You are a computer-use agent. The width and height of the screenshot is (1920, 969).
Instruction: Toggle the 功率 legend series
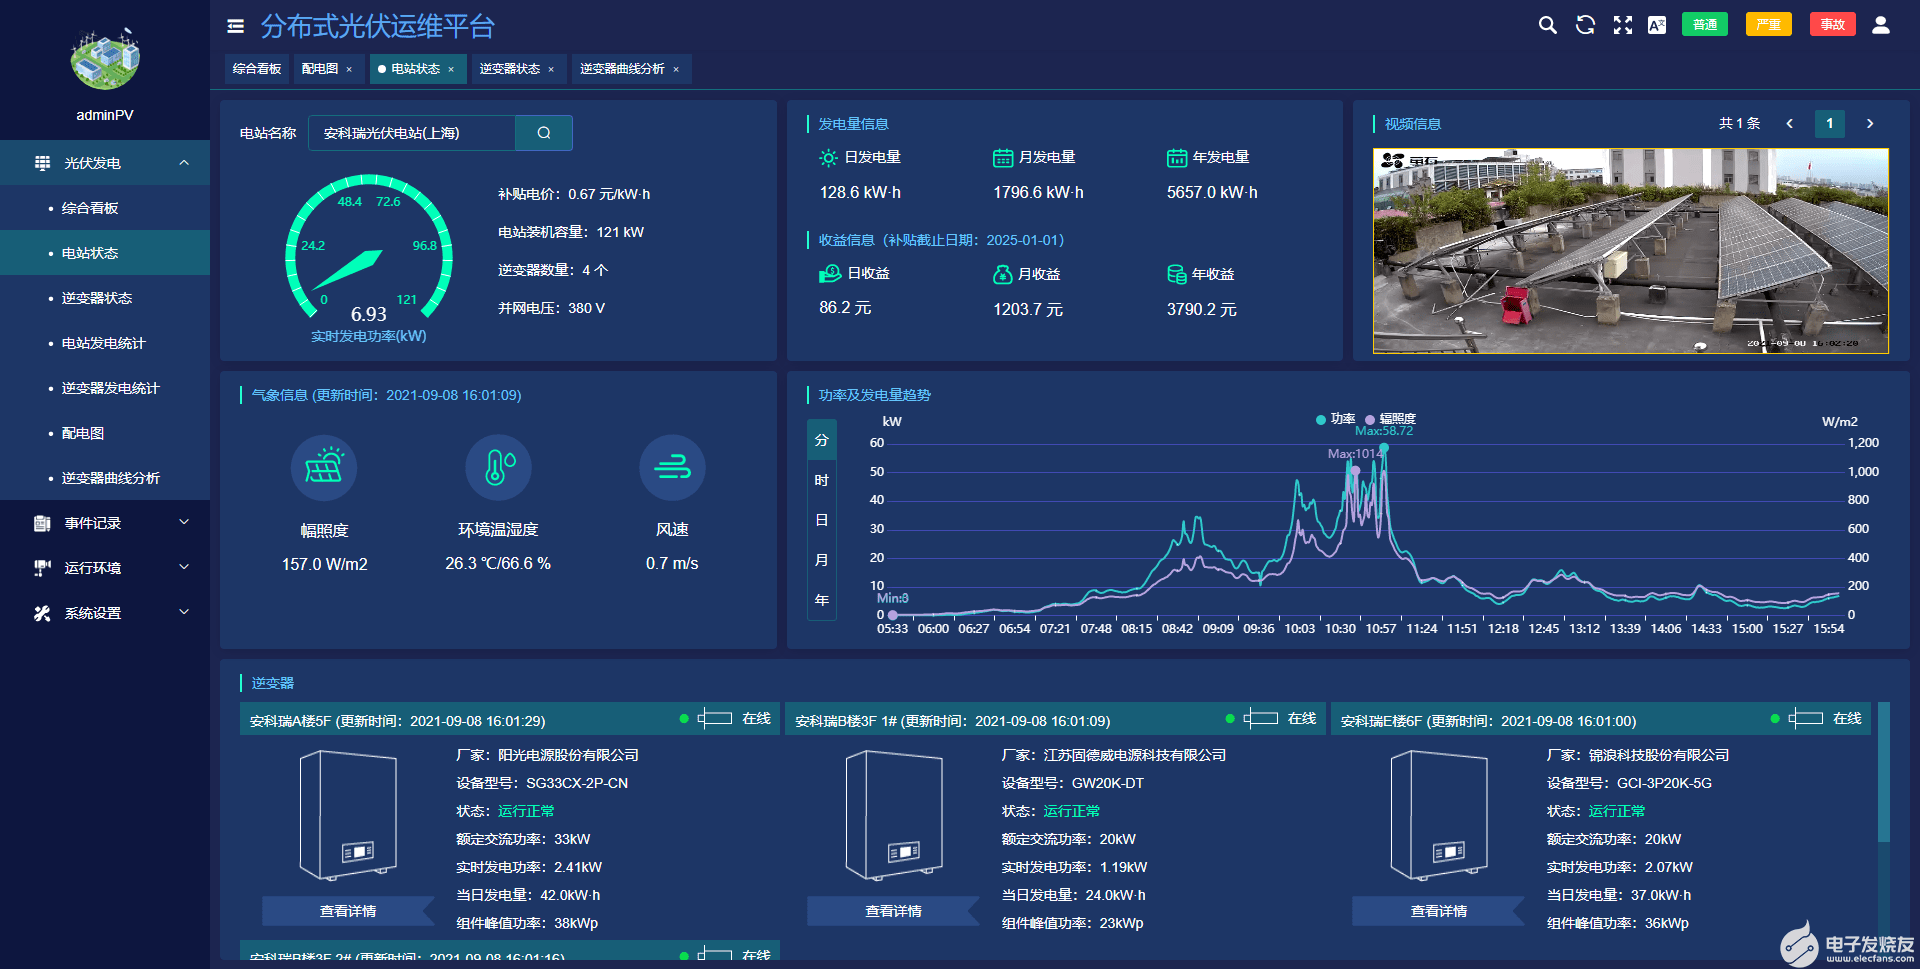(1336, 419)
